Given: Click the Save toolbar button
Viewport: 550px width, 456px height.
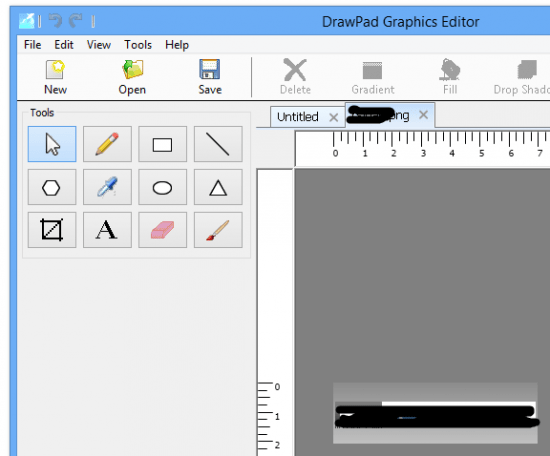Looking at the screenshot, I should 210,77.
